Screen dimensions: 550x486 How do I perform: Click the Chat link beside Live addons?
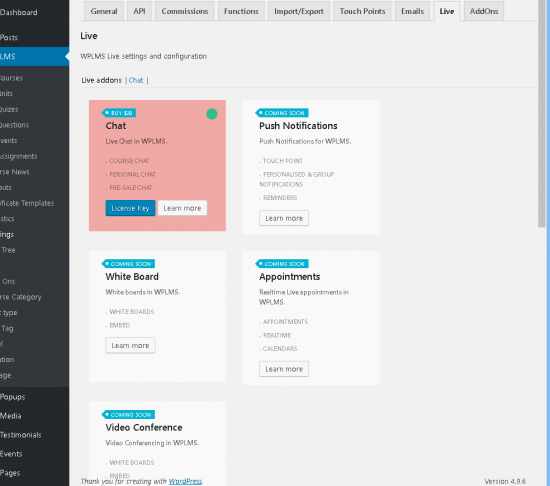tap(136, 80)
